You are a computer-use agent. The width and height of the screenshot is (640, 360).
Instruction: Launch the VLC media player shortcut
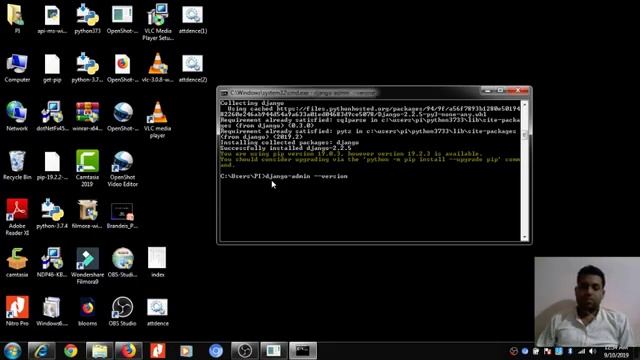point(158,119)
